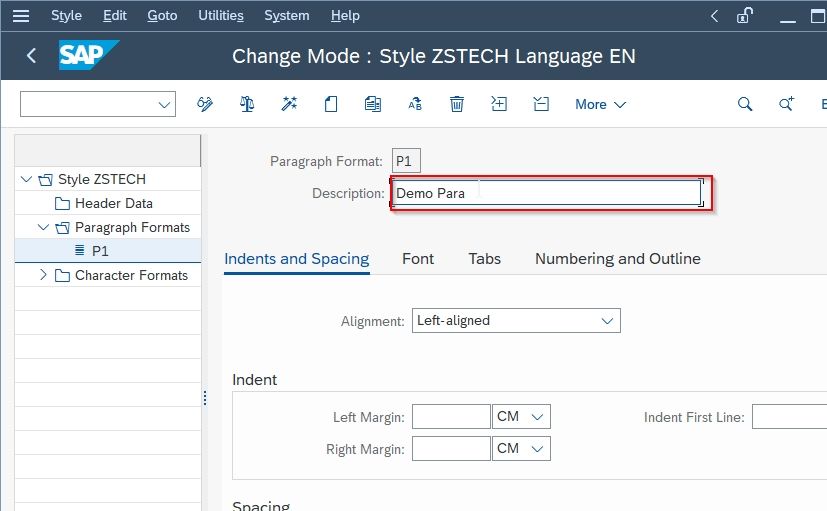Open the command field dropdown
Image resolution: width=827 pixels, height=511 pixels.
(164, 104)
